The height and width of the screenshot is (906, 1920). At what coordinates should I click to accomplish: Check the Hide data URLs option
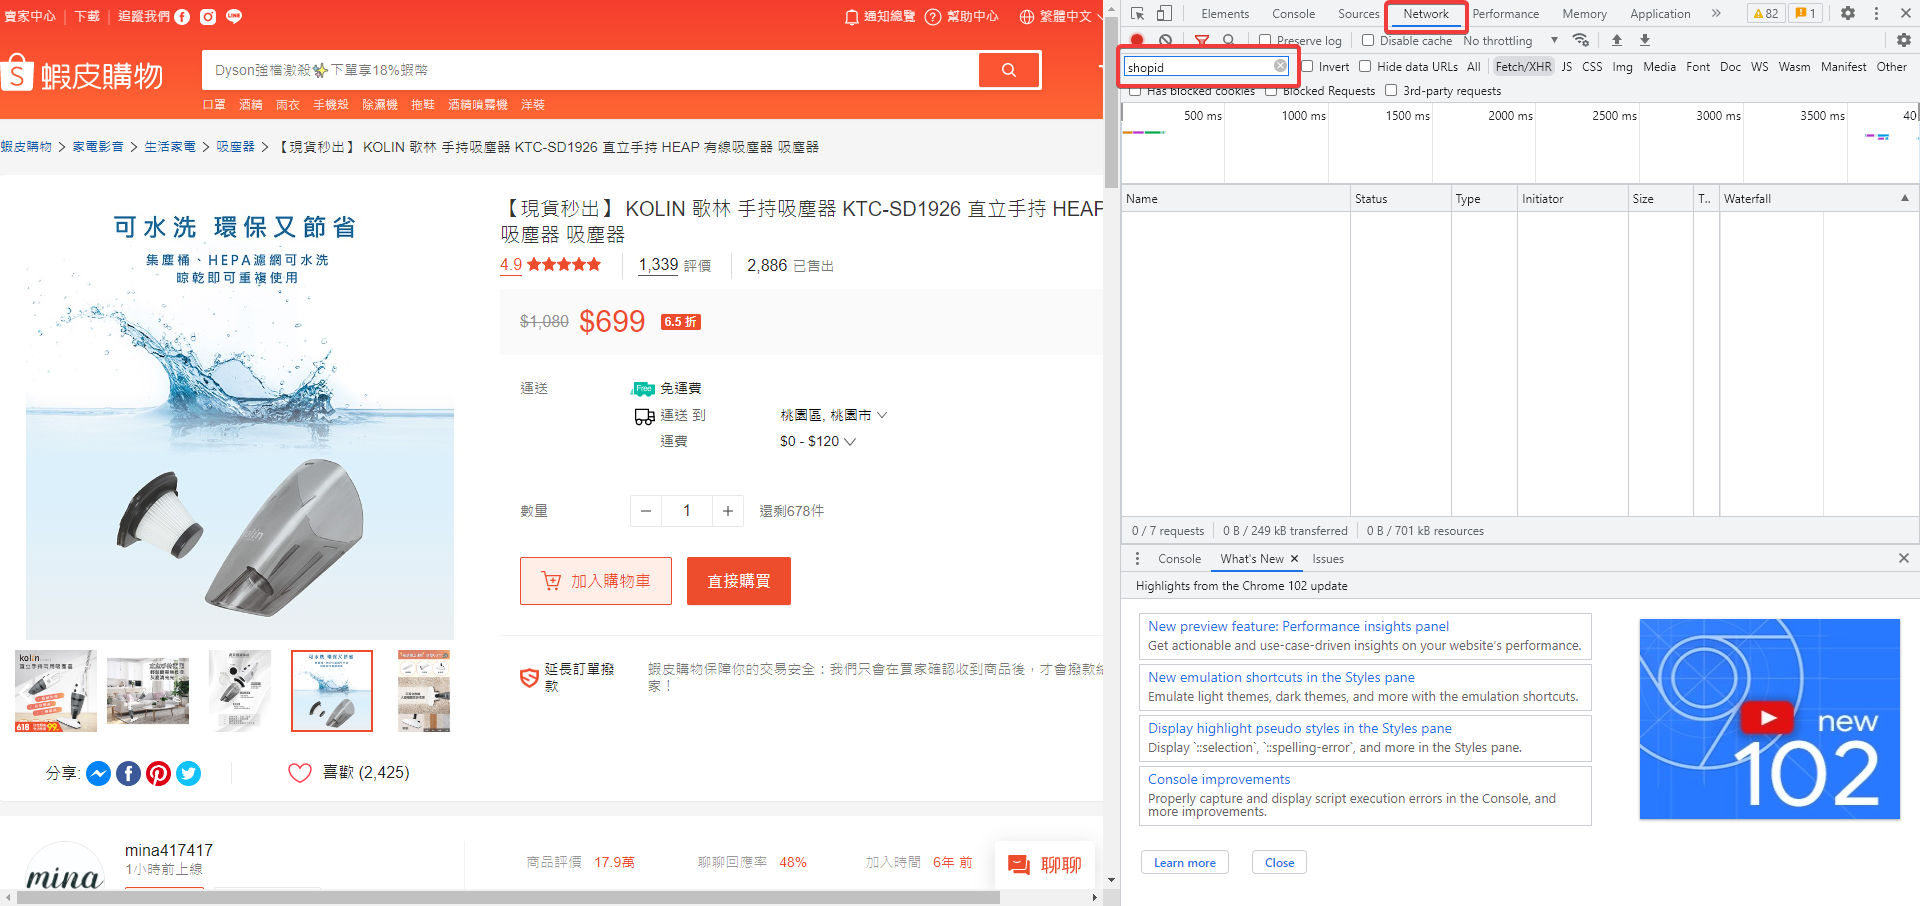pos(1365,67)
